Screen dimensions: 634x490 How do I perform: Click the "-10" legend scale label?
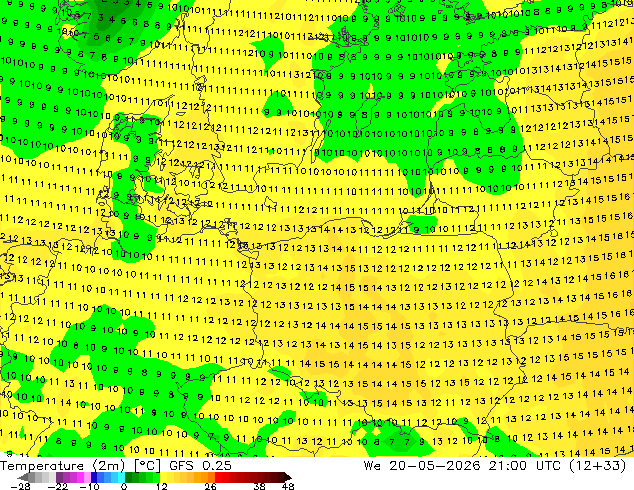click(89, 486)
